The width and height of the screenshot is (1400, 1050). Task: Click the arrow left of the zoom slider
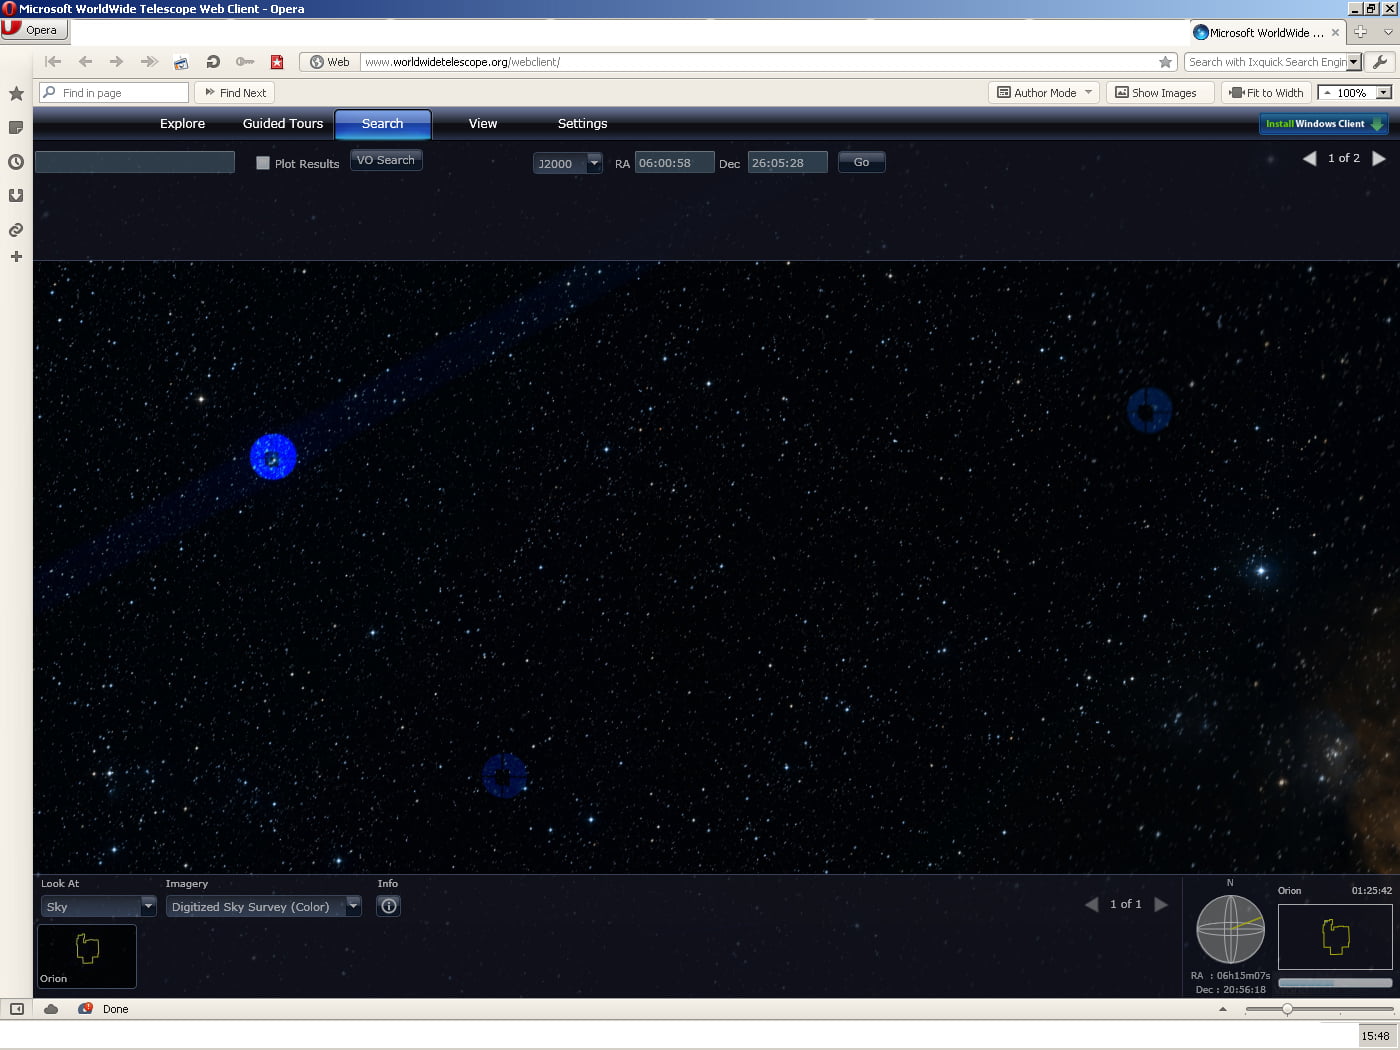pyautogui.click(x=1222, y=1009)
